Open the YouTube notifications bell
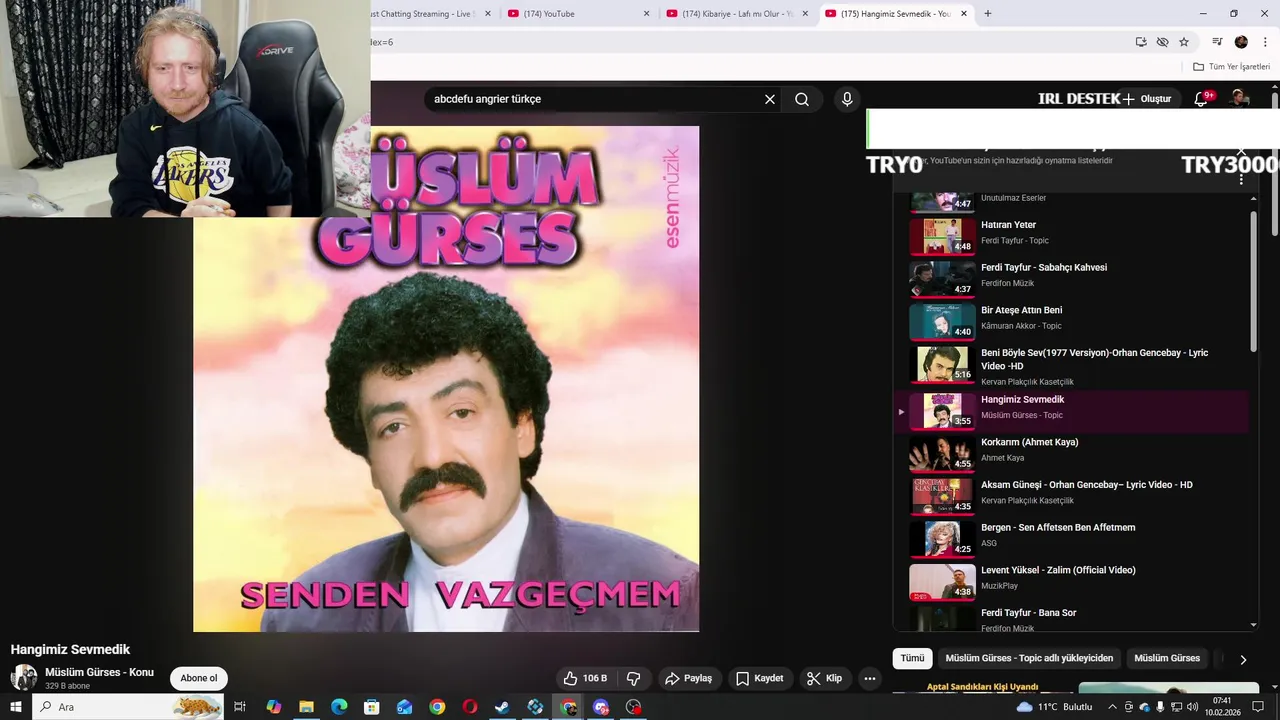The image size is (1280, 720). [x=1203, y=98]
